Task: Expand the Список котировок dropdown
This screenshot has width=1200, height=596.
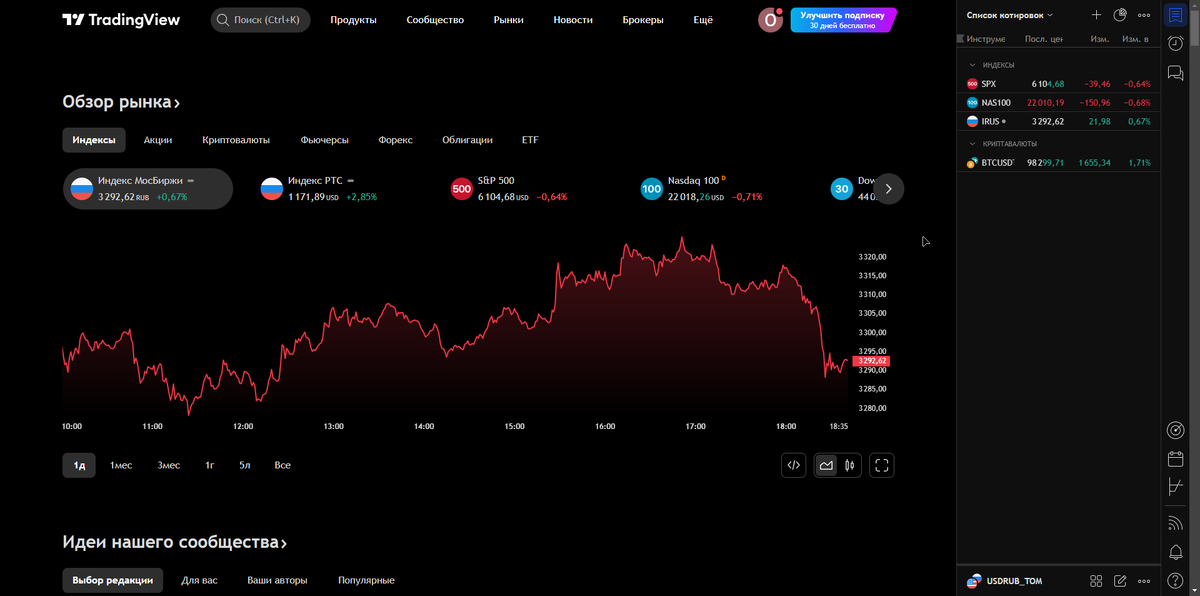Action: 1010,15
